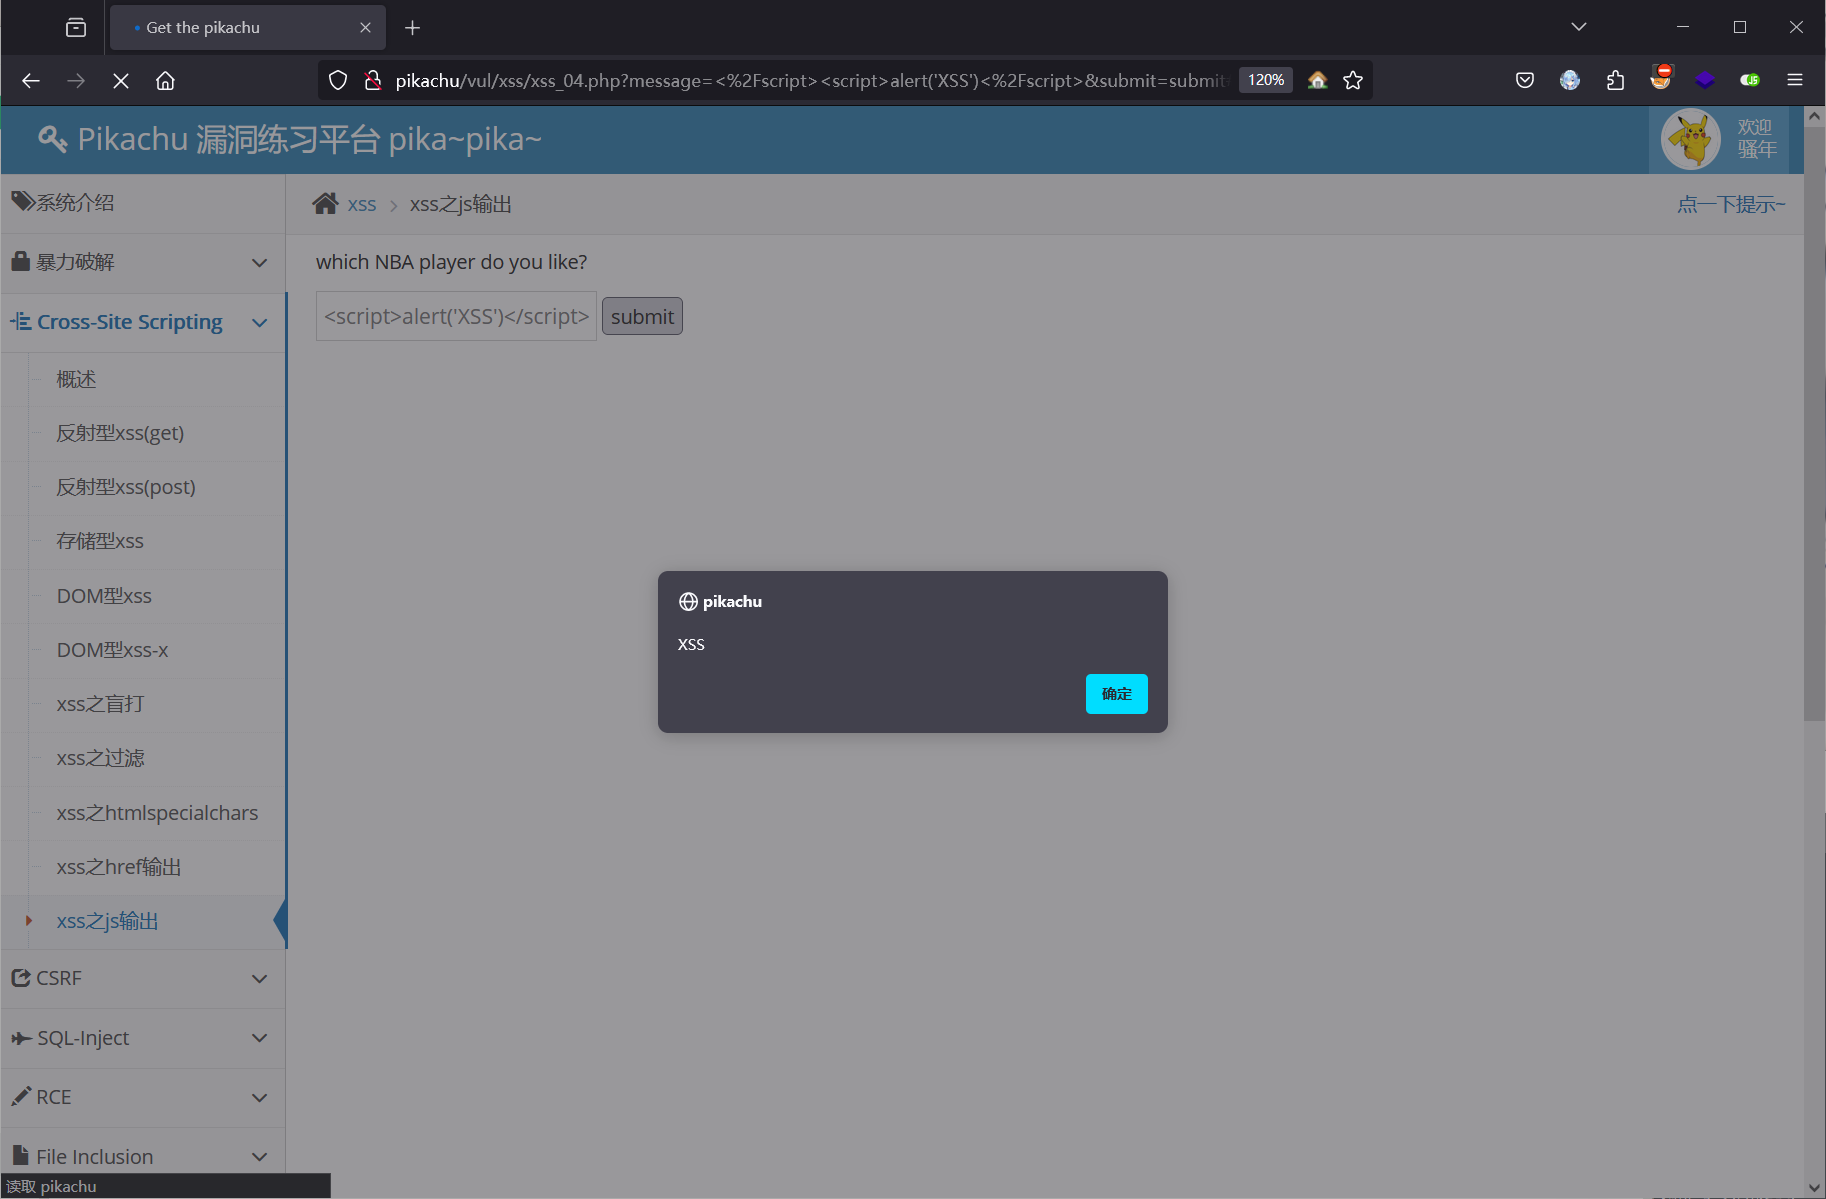Open the 概述 page
Viewport: 1826px width, 1199px height.
coord(77,379)
